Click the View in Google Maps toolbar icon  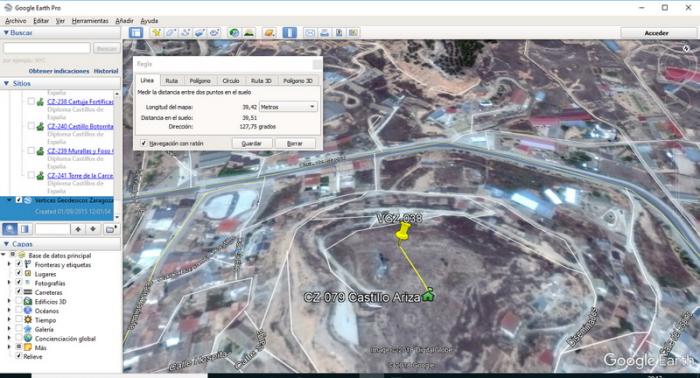(353, 33)
